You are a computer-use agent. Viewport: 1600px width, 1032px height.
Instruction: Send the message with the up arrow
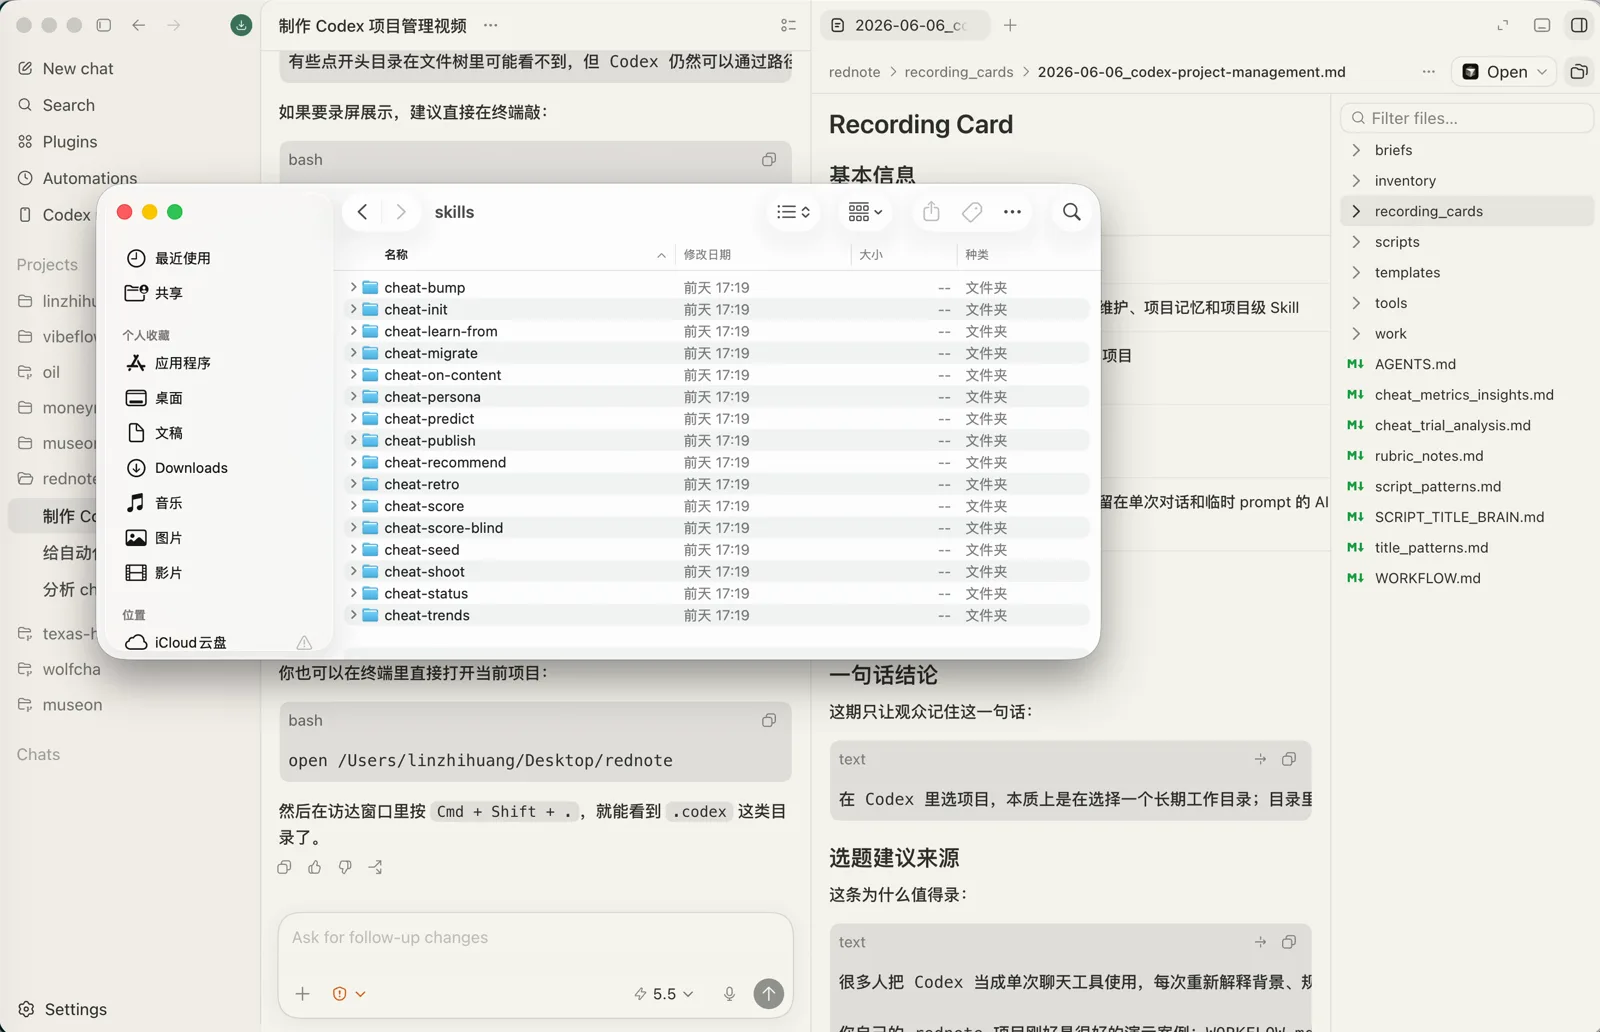click(768, 993)
